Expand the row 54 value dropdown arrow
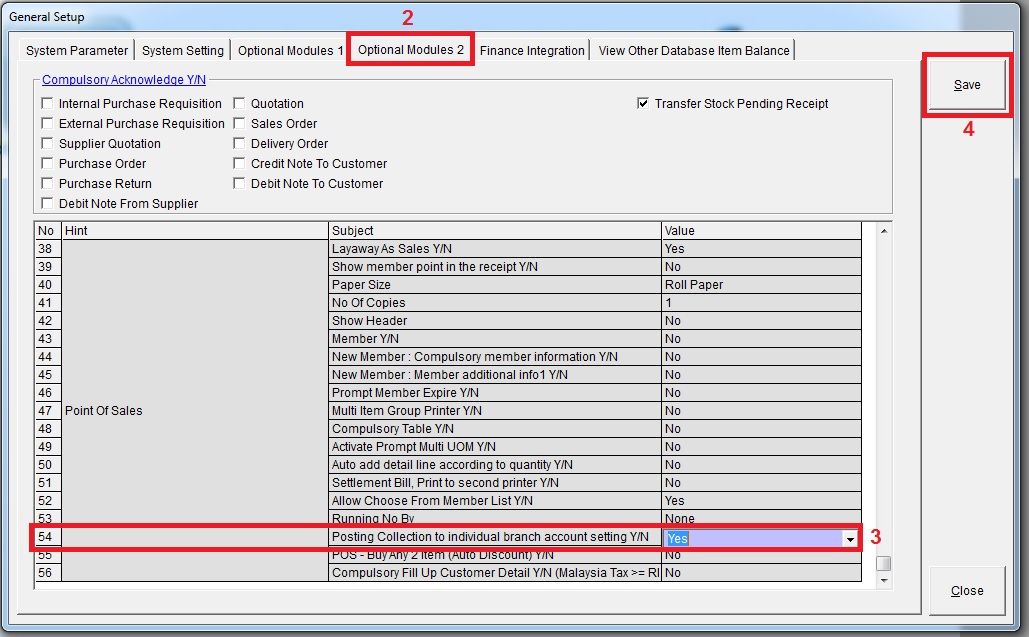 850,538
